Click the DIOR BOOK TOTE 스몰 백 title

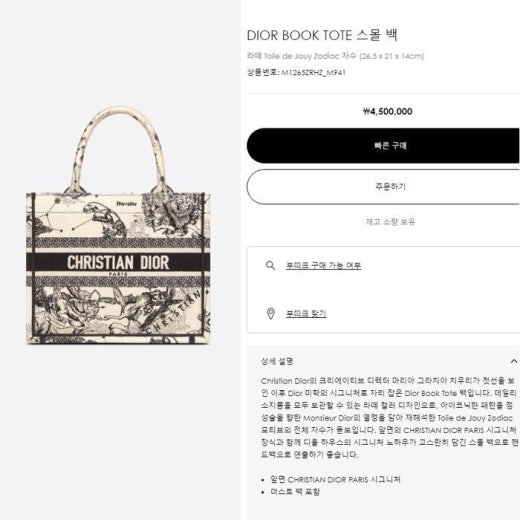(x=322, y=35)
